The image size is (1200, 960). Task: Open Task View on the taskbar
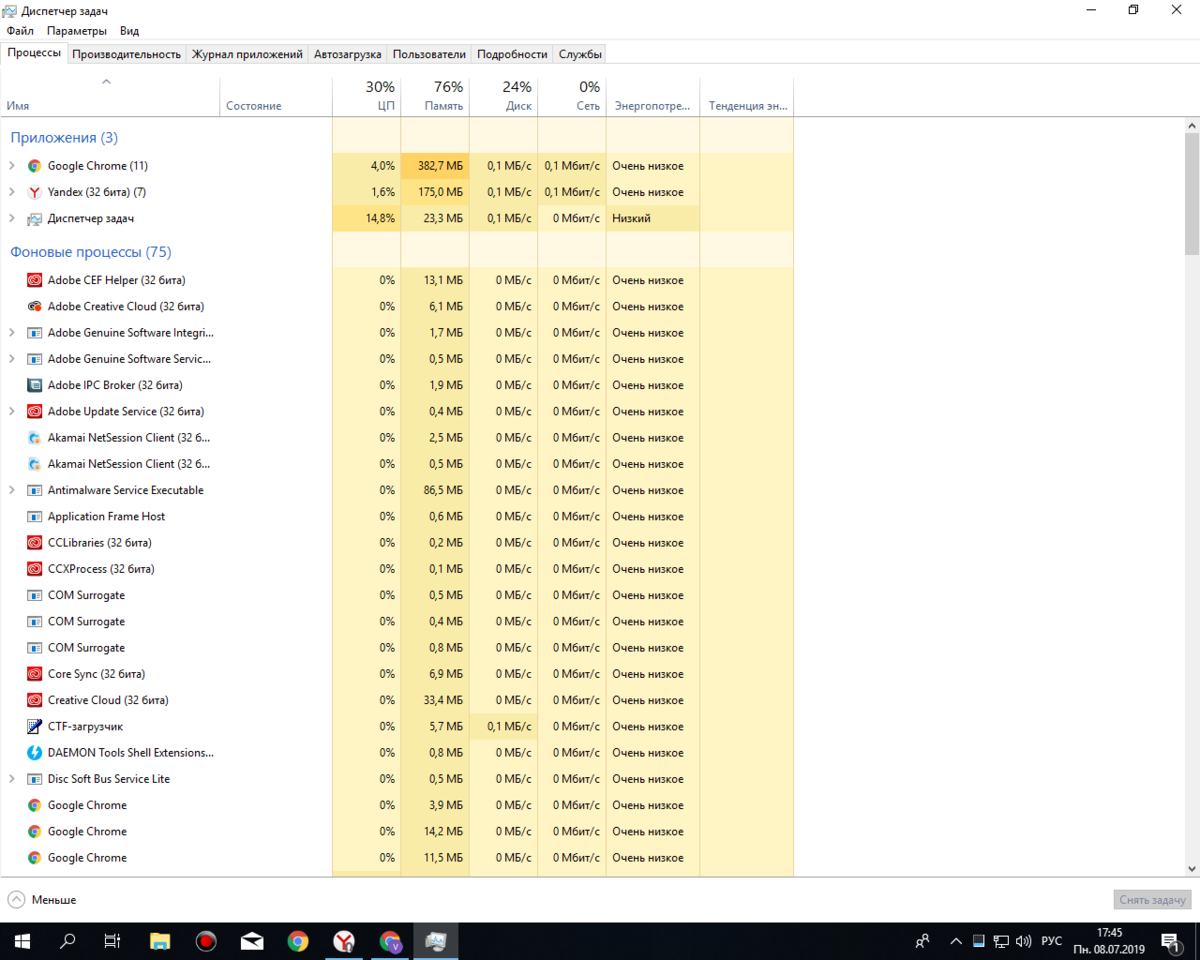click(x=113, y=941)
